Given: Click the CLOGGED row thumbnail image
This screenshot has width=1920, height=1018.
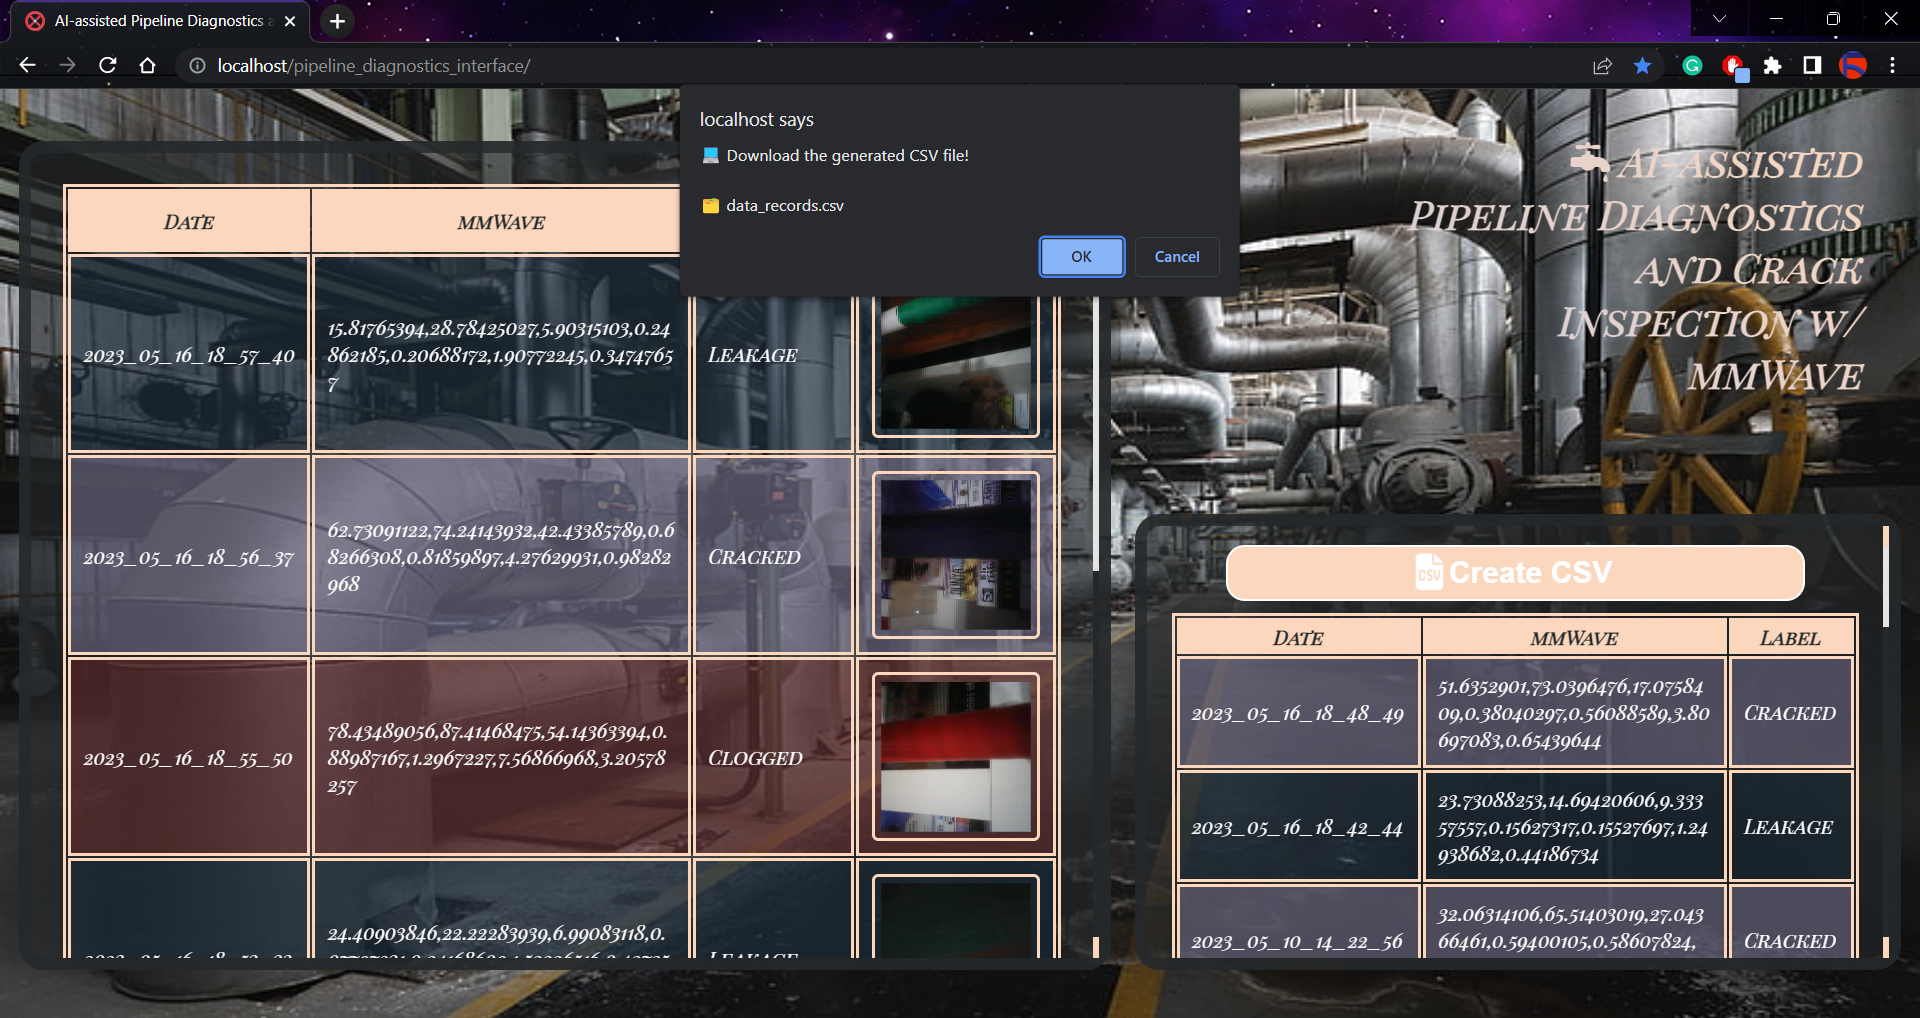Looking at the screenshot, I should click(x=955, y=757).
